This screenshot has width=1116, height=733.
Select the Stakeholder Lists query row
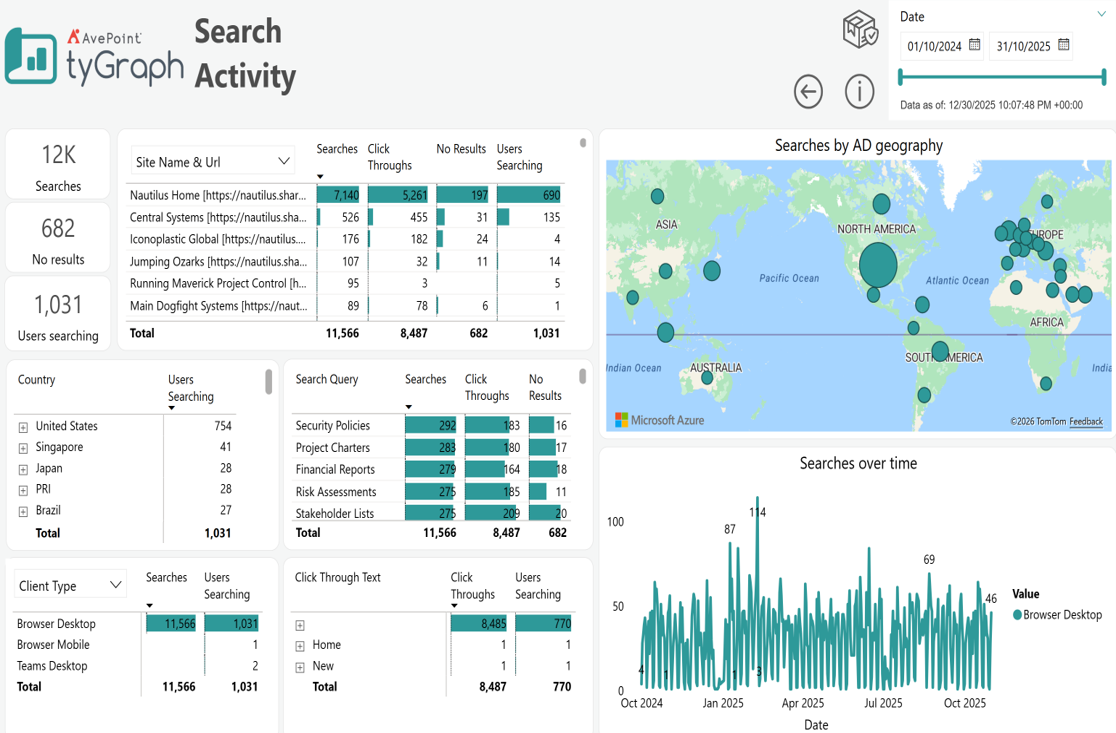pyautogui.click(x=431, y=513)
